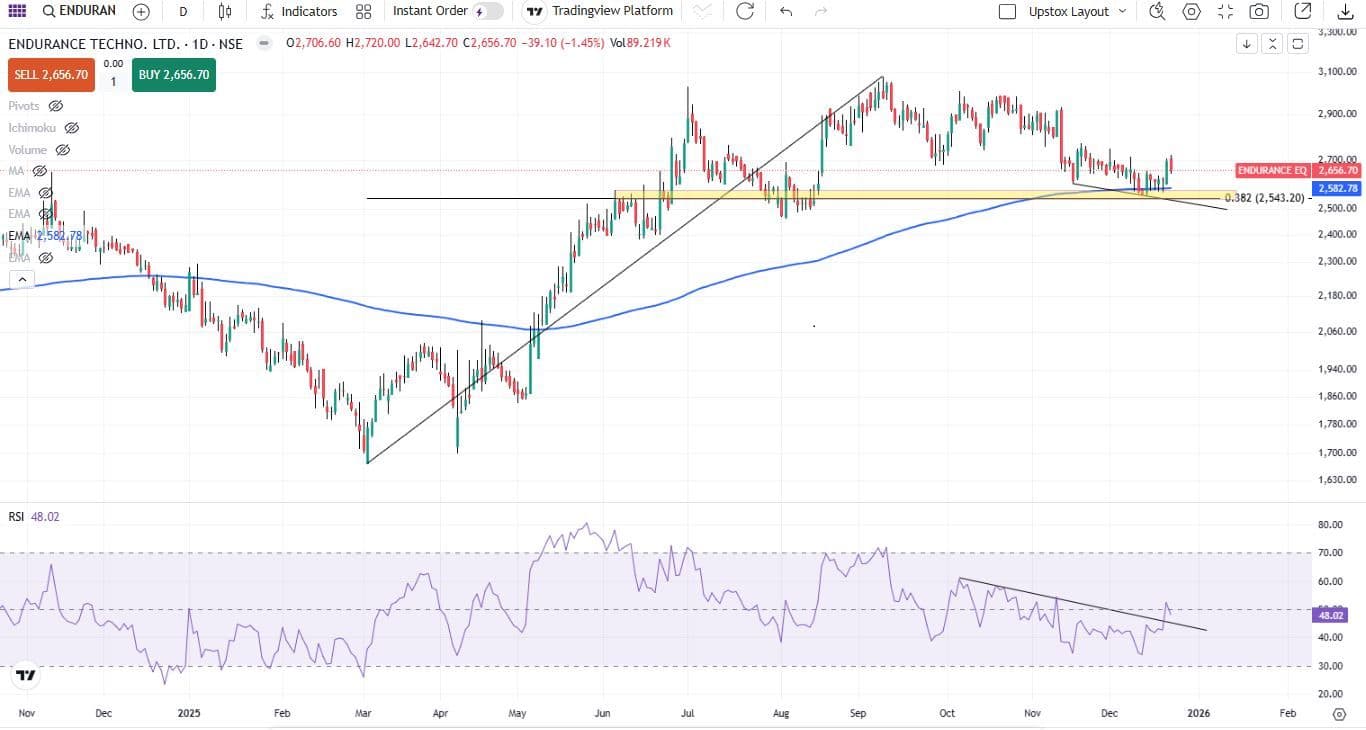The image size is (1366, 730).
Task: Open the D interval selector
Action: coord(183,11)
